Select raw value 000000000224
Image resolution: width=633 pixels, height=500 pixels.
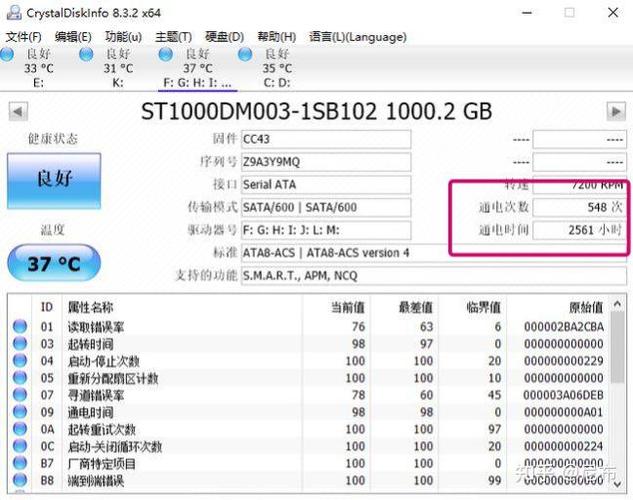(x=564, y=446)
